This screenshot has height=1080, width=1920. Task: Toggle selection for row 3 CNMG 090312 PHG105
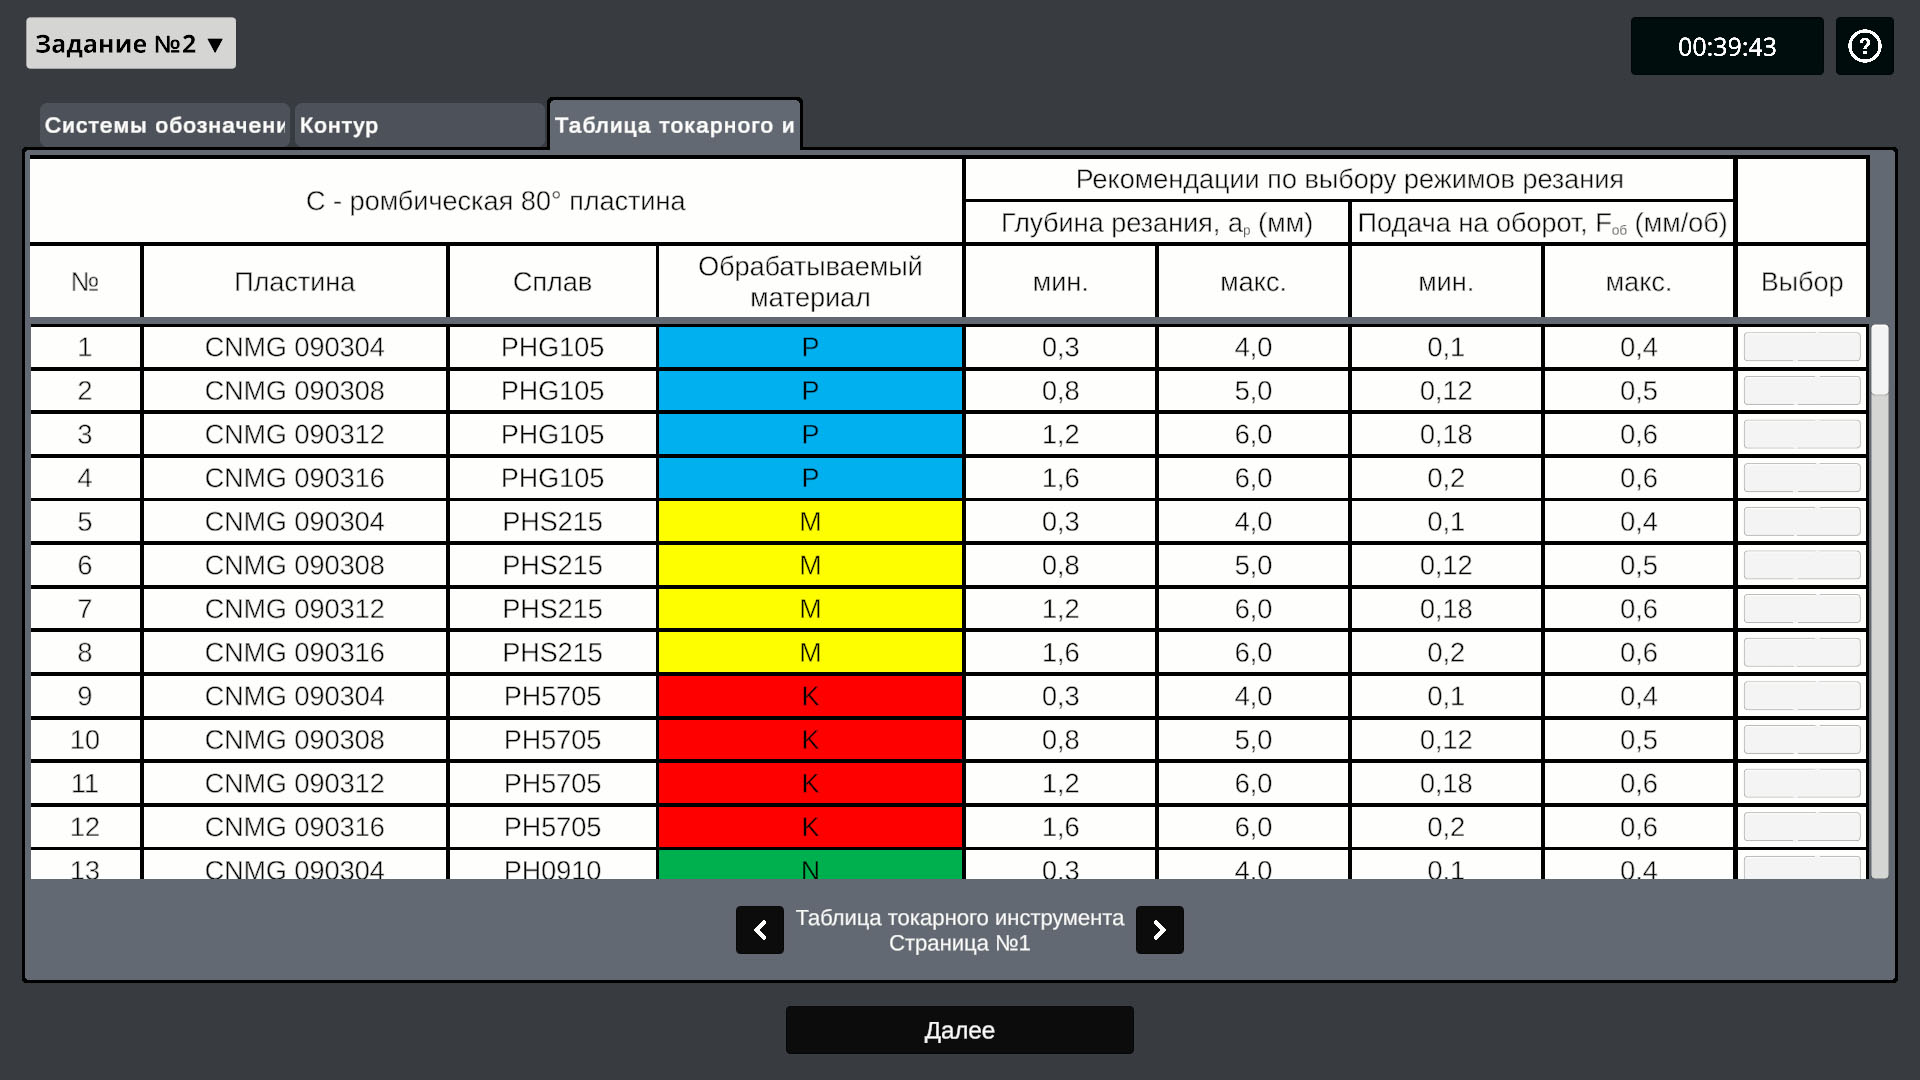tap(1801, 434)
